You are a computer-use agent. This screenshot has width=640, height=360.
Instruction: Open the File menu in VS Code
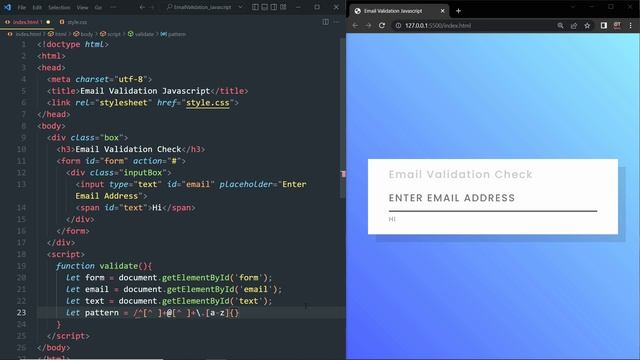click(x=22, y=7)
